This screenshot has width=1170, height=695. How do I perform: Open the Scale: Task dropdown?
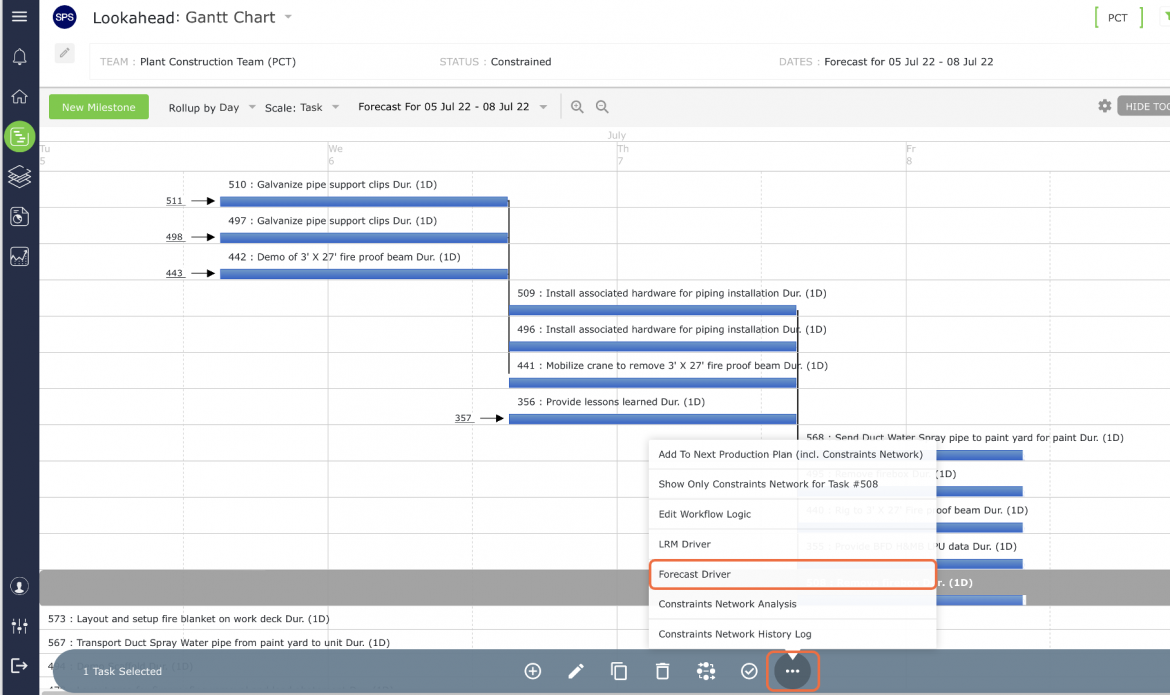point(302,107)
